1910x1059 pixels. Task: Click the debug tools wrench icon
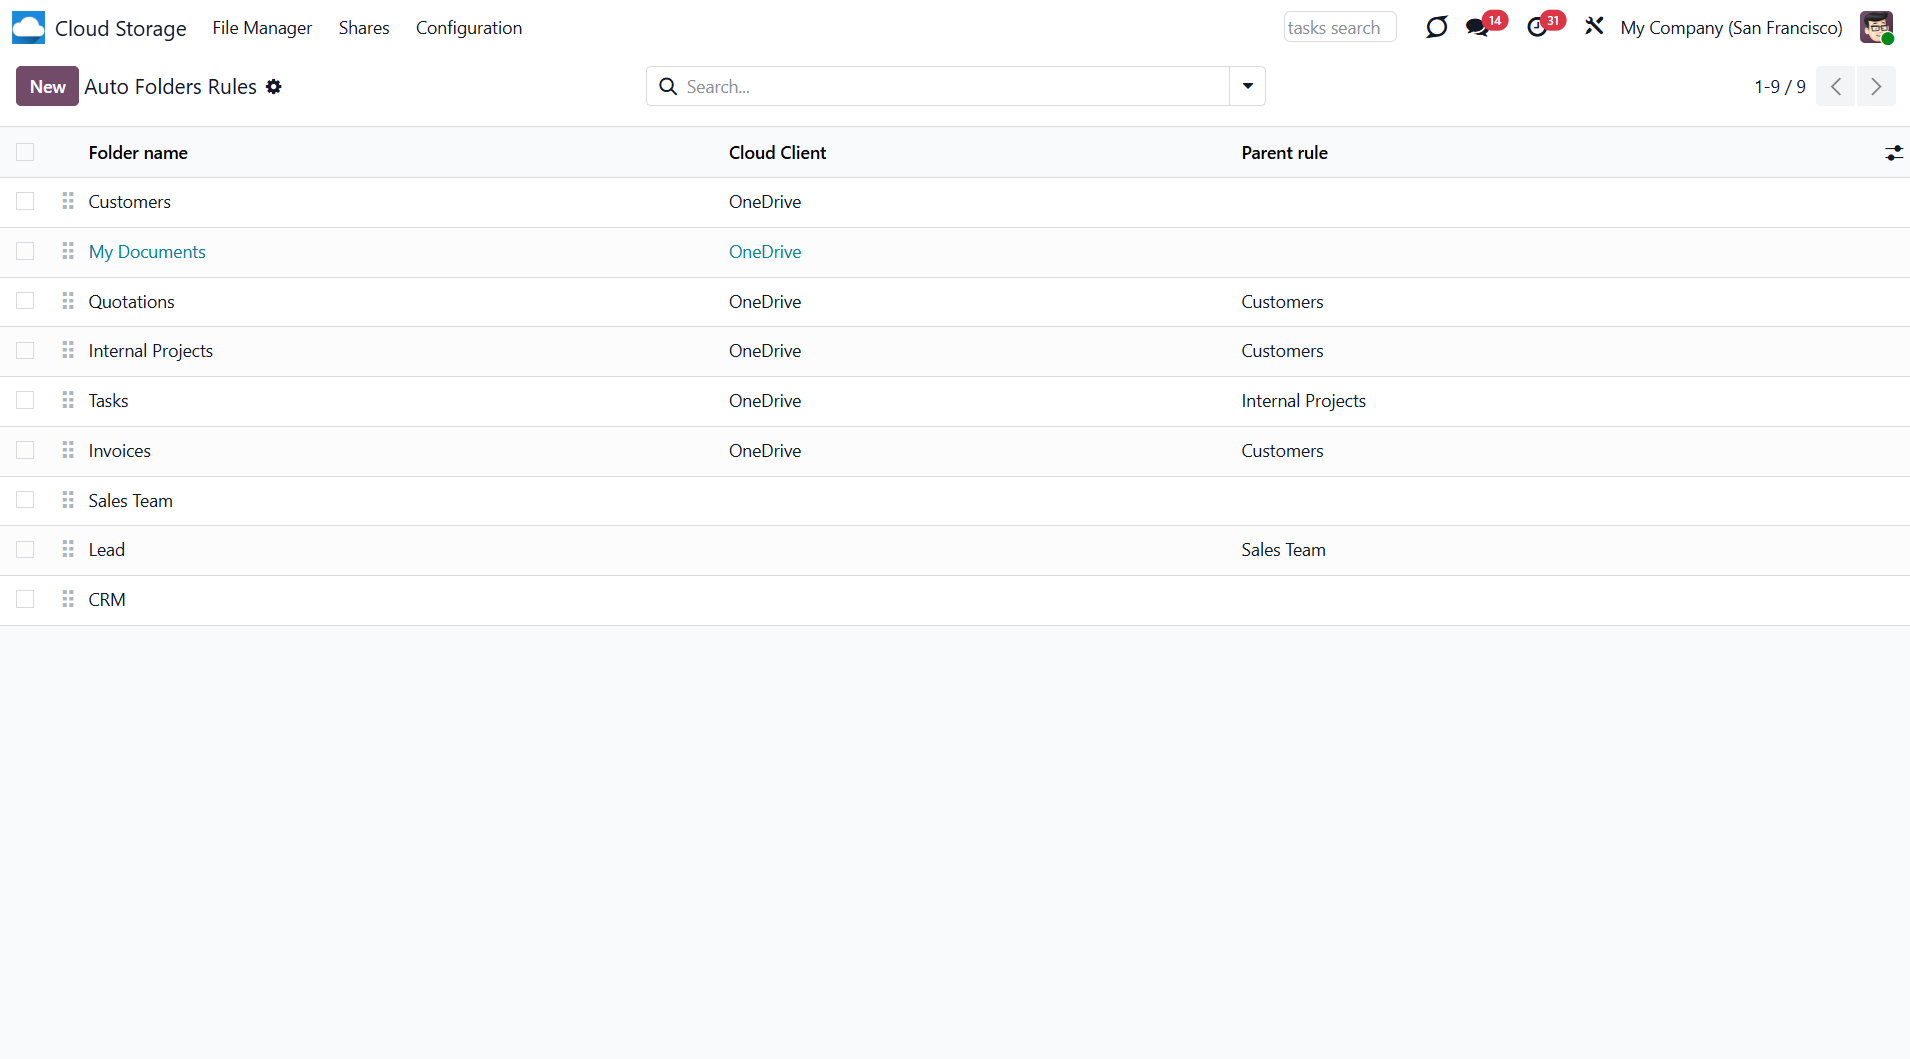click(x=1594, y=27)
